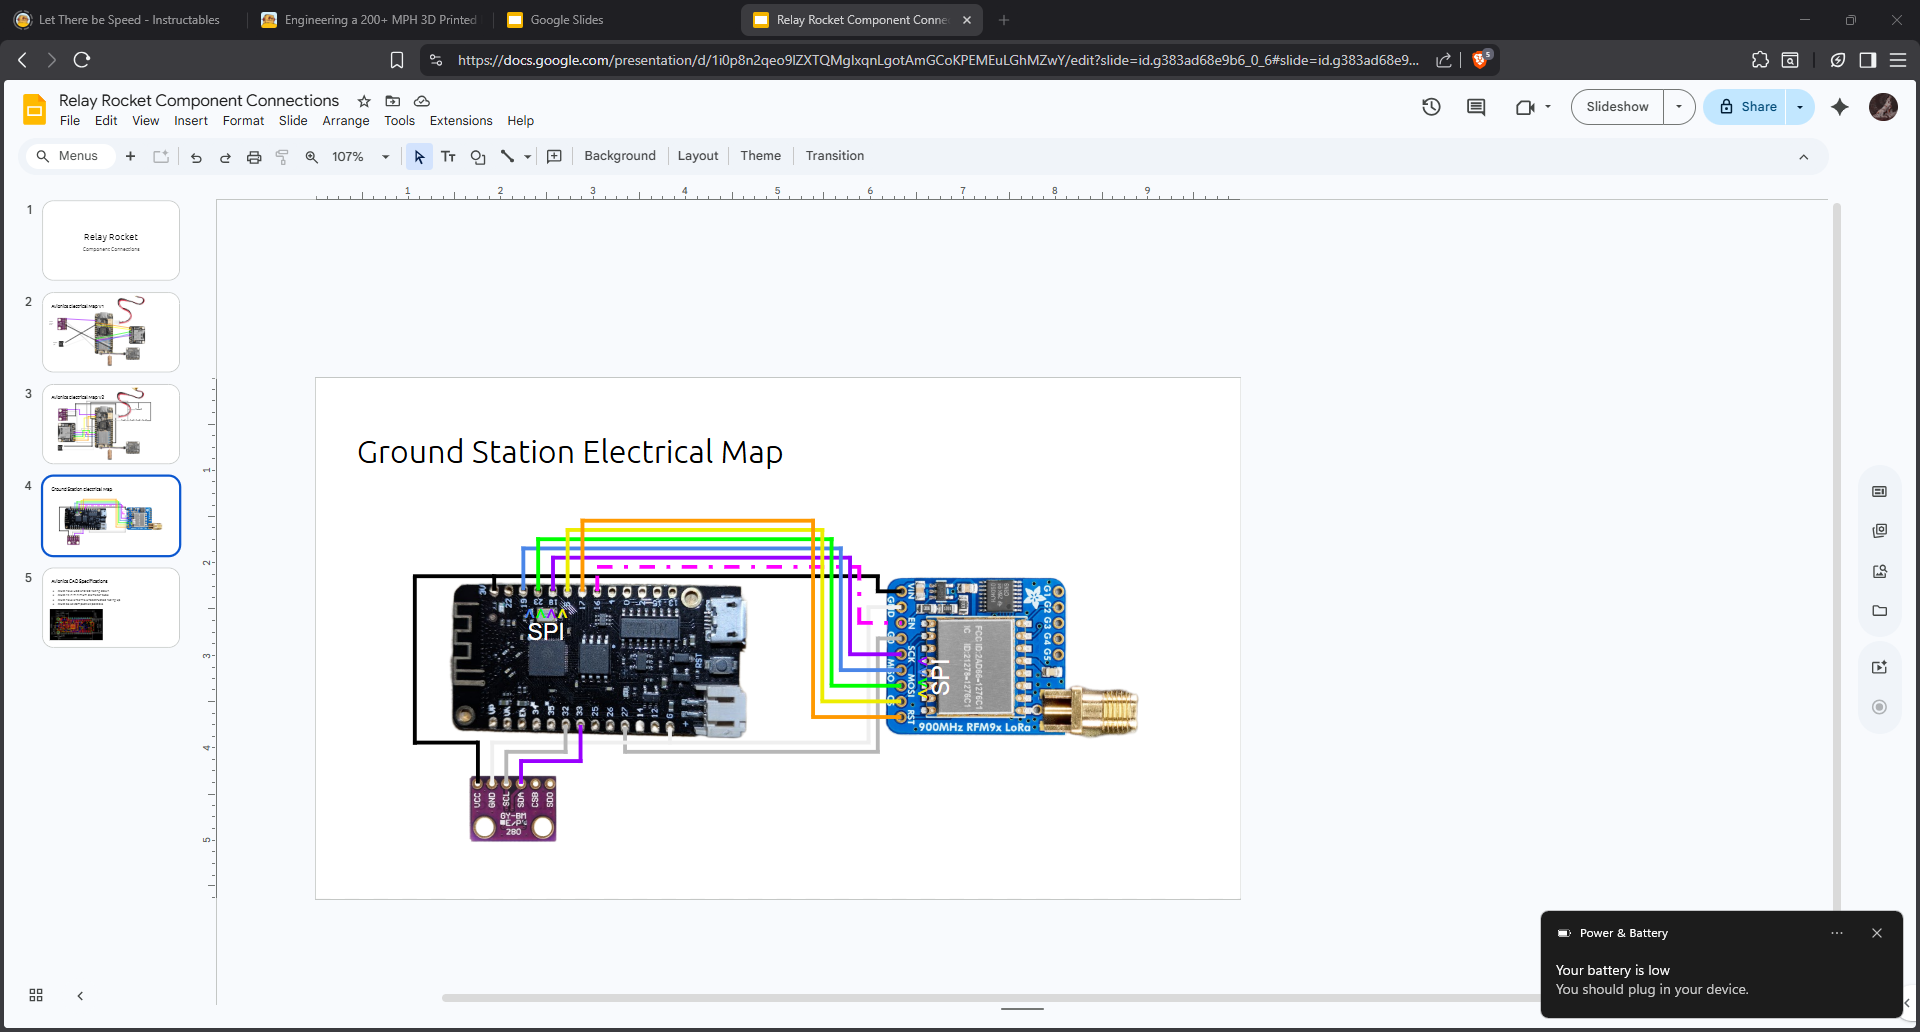
Task: Open the Insert menu
Action: [x=191, y=121]
